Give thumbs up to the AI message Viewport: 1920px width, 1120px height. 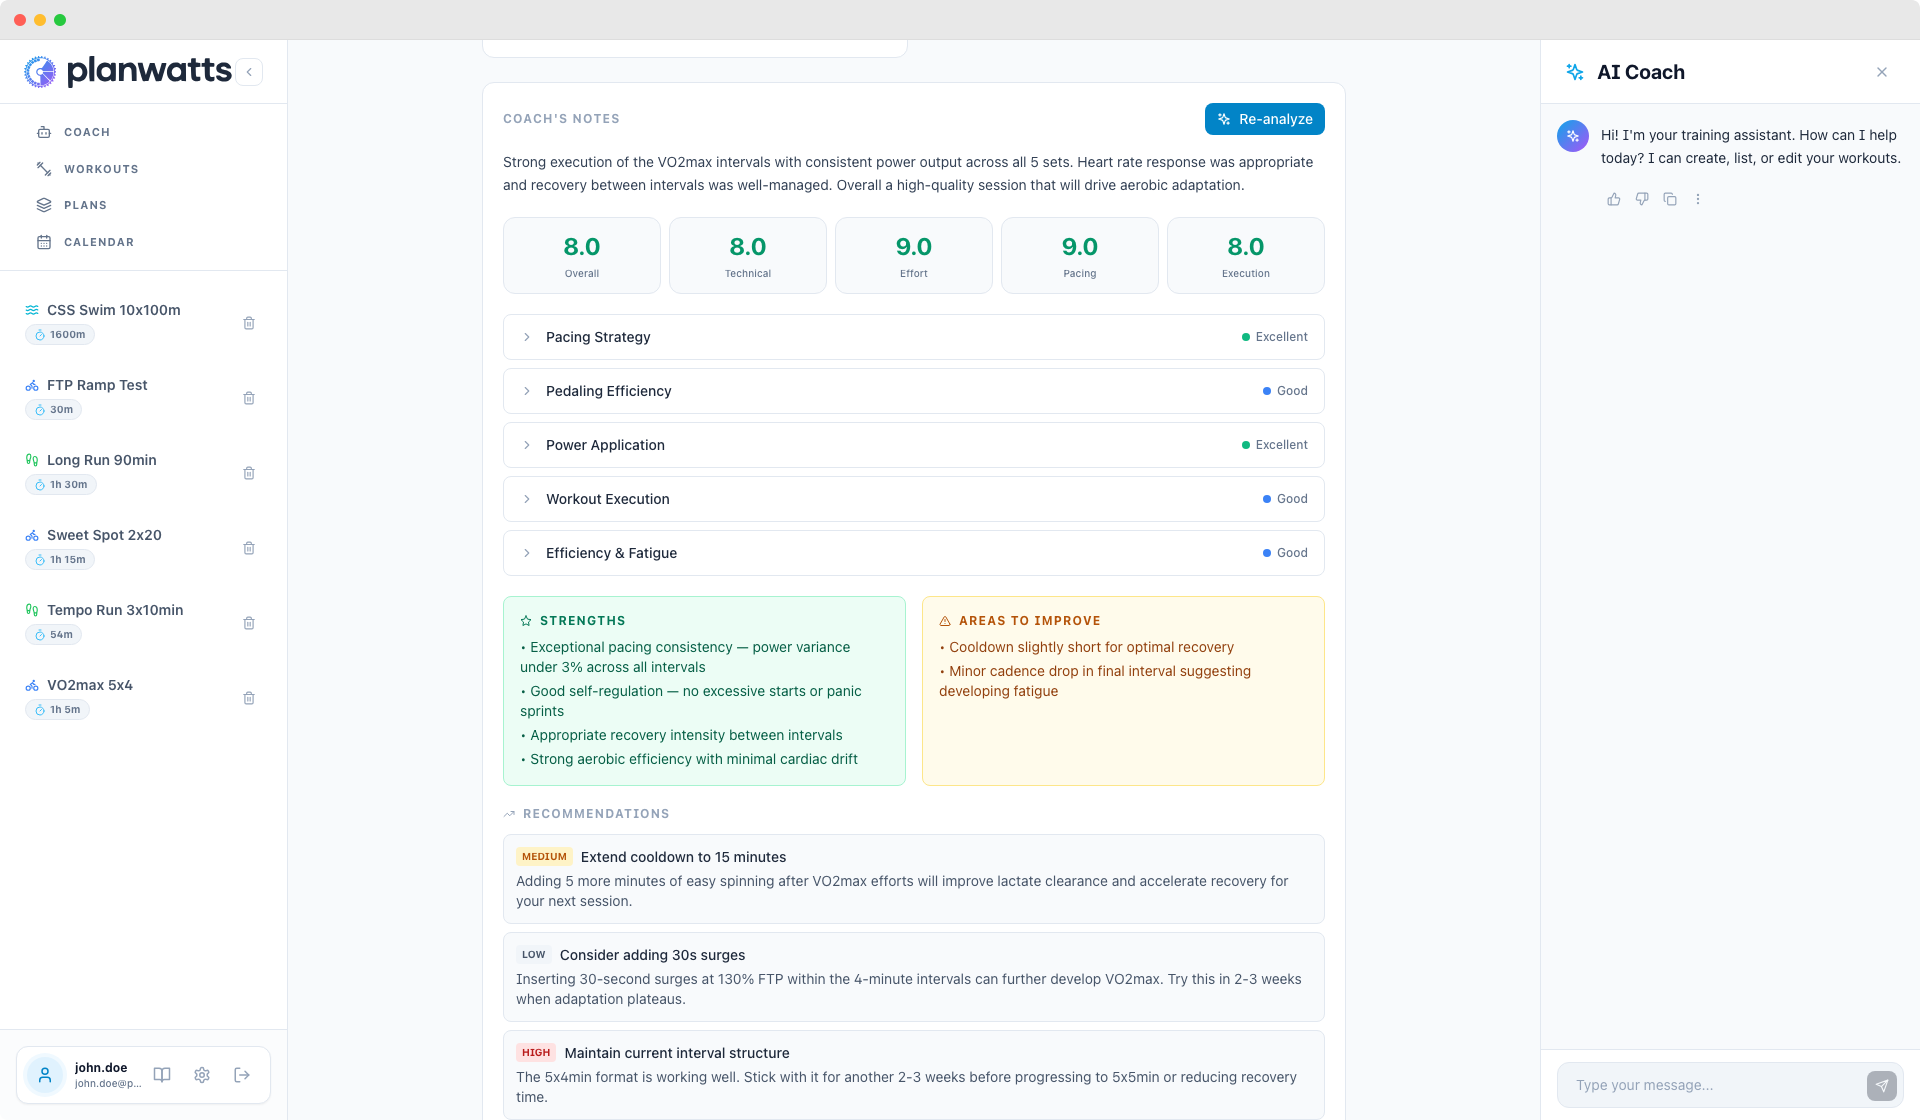(1614, 199)
